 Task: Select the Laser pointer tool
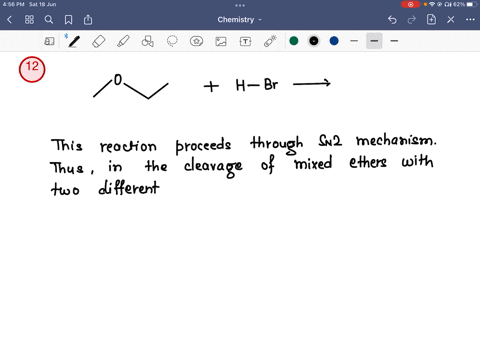coord(270,41)
